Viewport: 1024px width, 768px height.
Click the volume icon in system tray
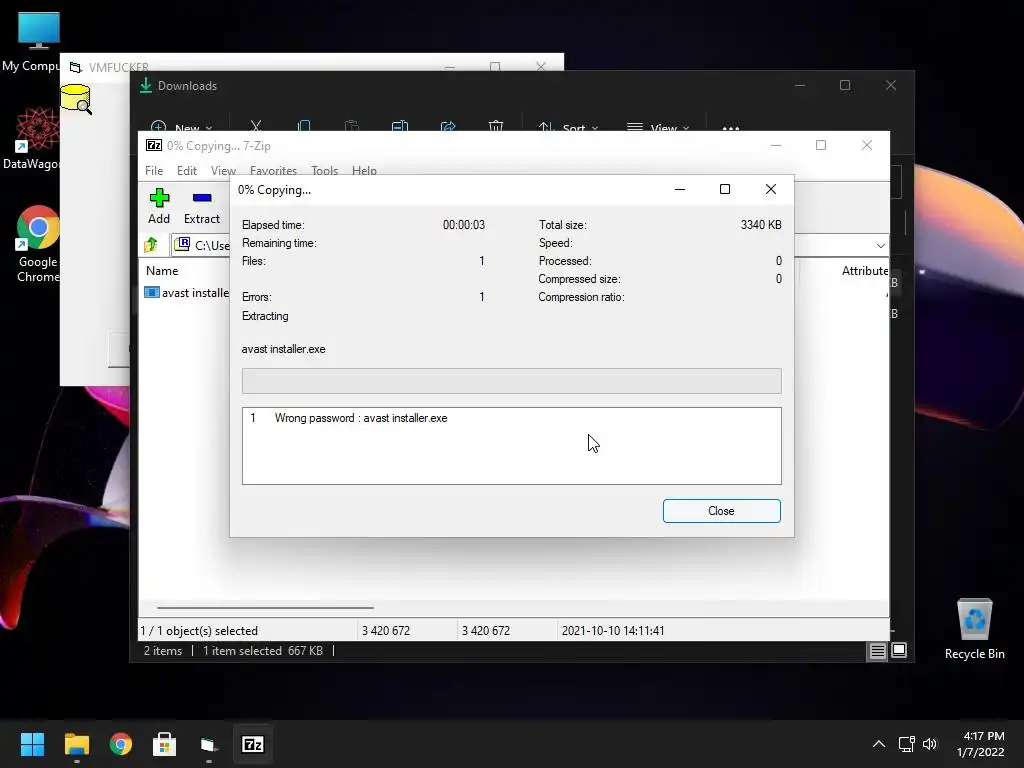coord(930,744)
